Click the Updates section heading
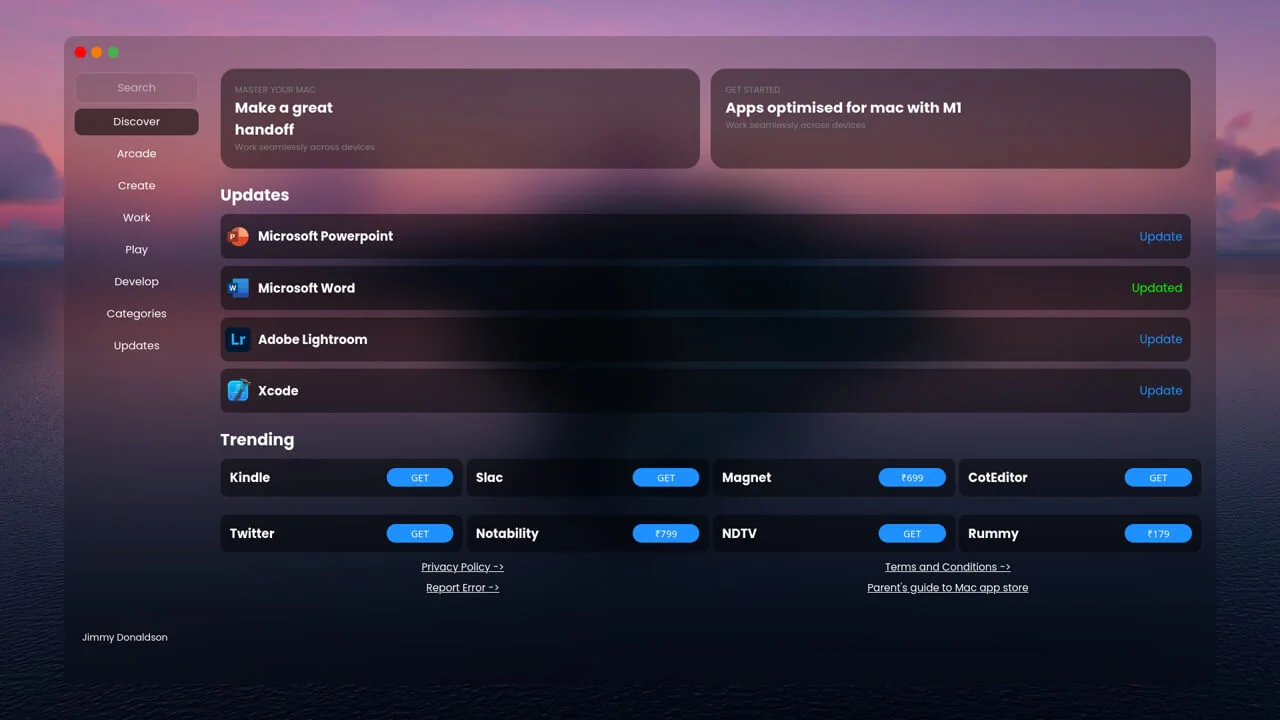This screenshot has height=720, width=1280. point(254,196)
